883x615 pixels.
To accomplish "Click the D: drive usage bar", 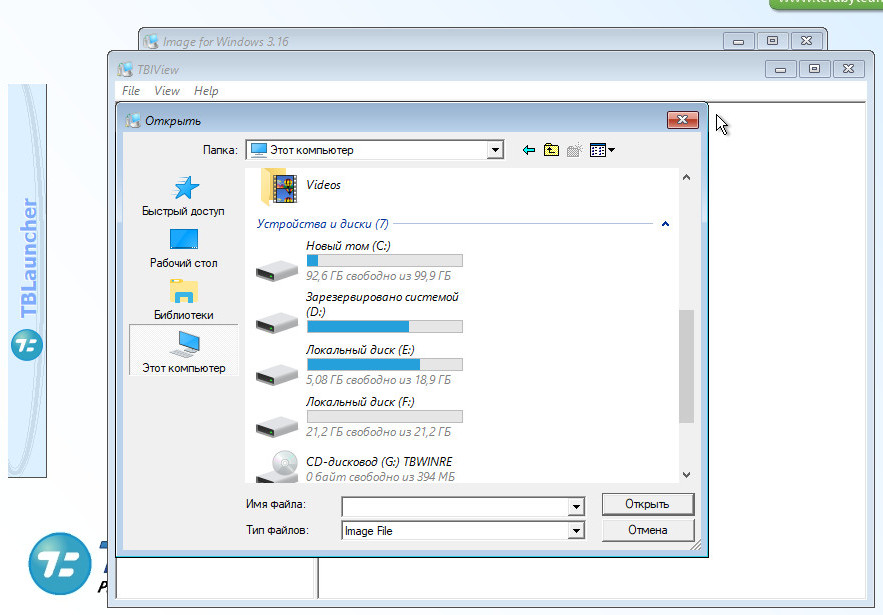I will 385,327.
